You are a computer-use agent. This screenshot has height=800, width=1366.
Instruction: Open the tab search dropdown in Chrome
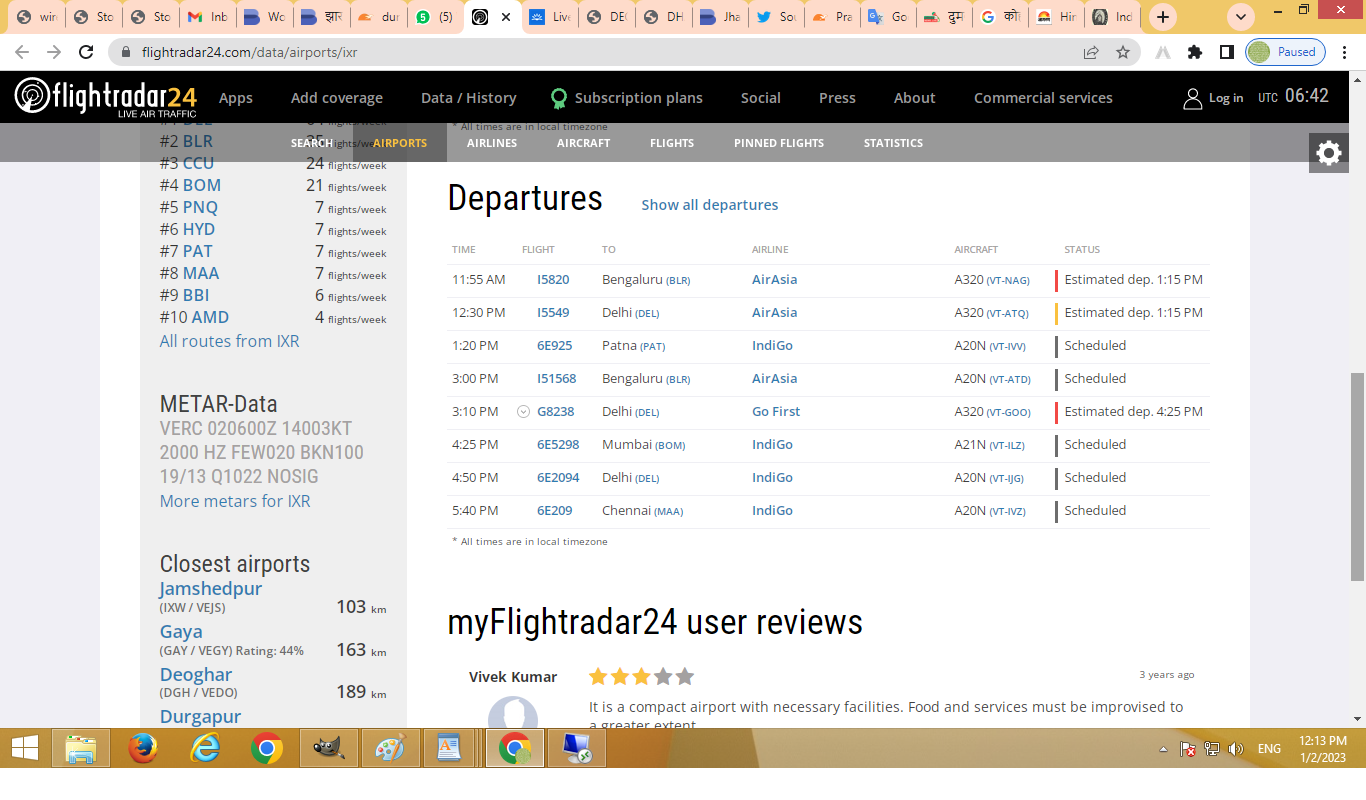pos(1241,17)
